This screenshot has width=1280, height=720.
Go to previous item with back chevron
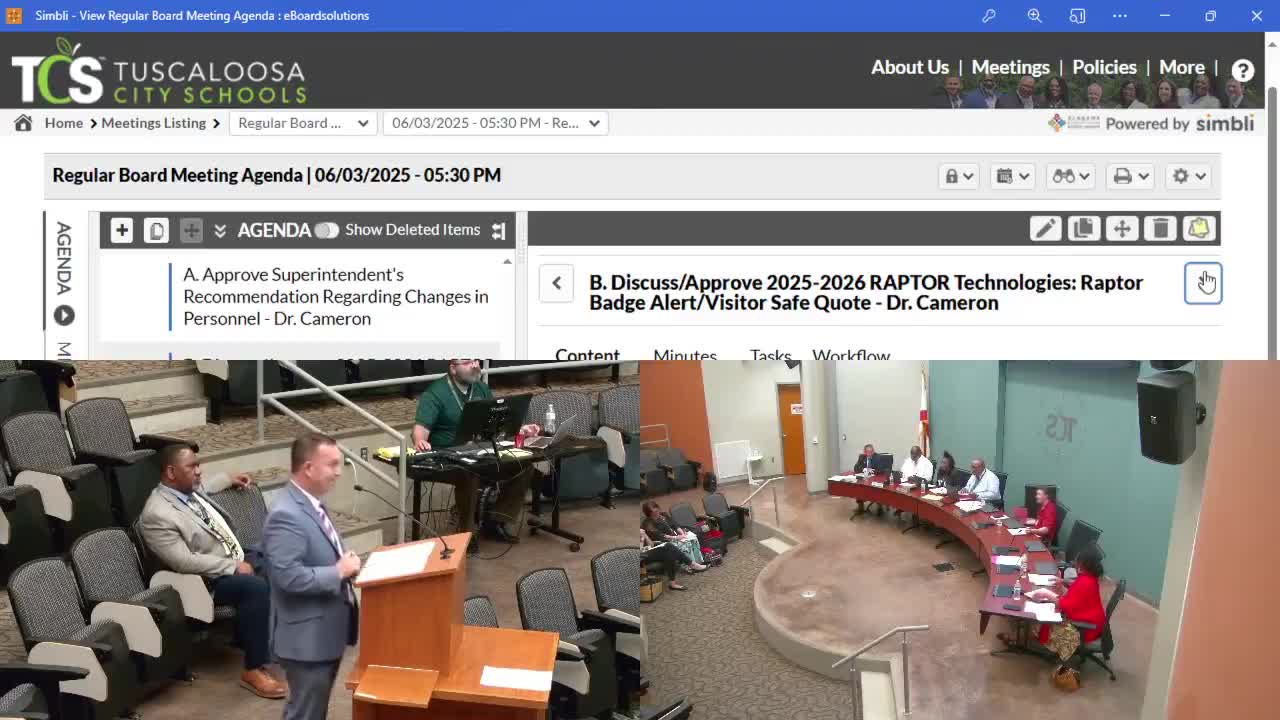click(x=557, y=283)
